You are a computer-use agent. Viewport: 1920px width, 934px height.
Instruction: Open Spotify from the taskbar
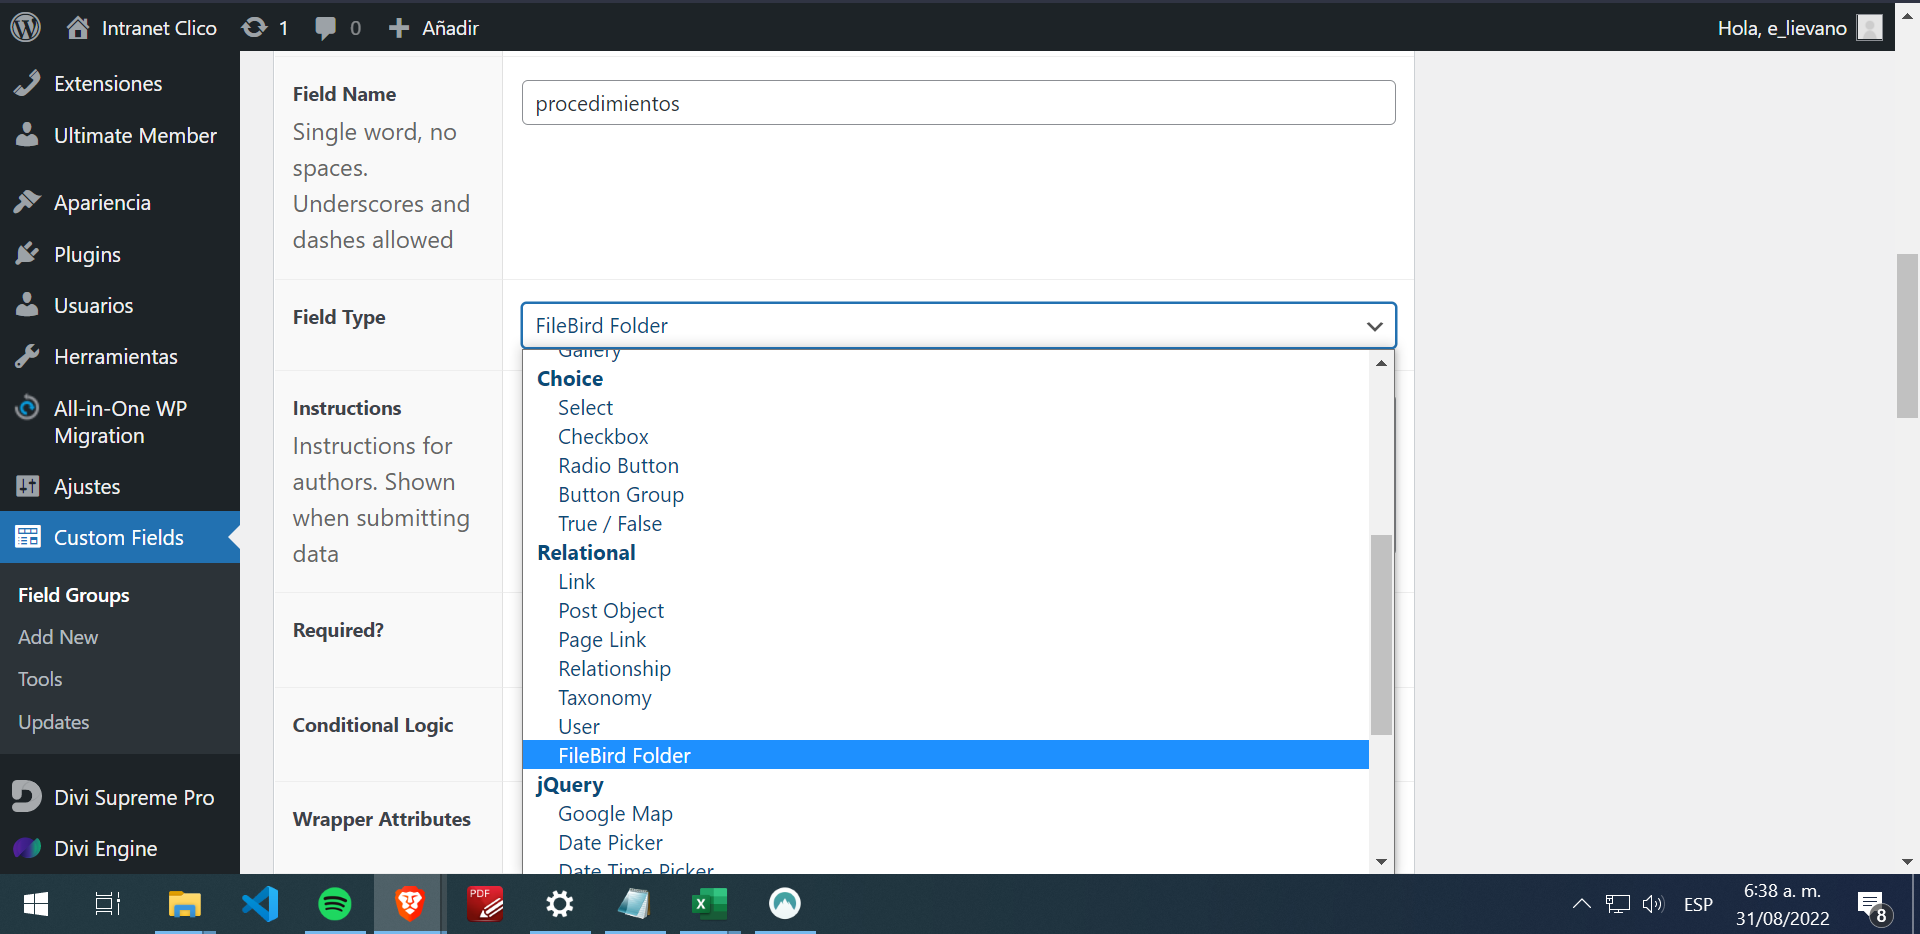335,904
